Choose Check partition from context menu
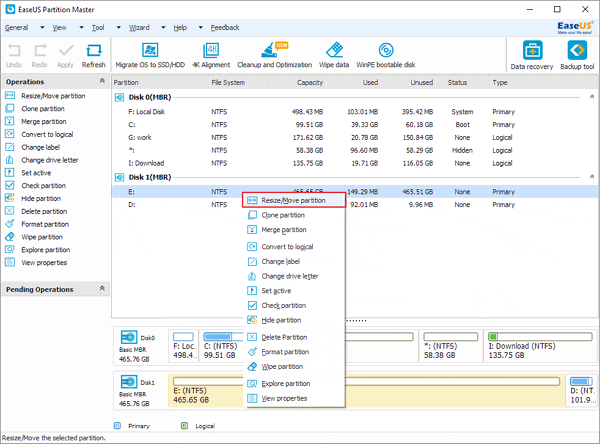The image size is (600, 444). (294, 305)
